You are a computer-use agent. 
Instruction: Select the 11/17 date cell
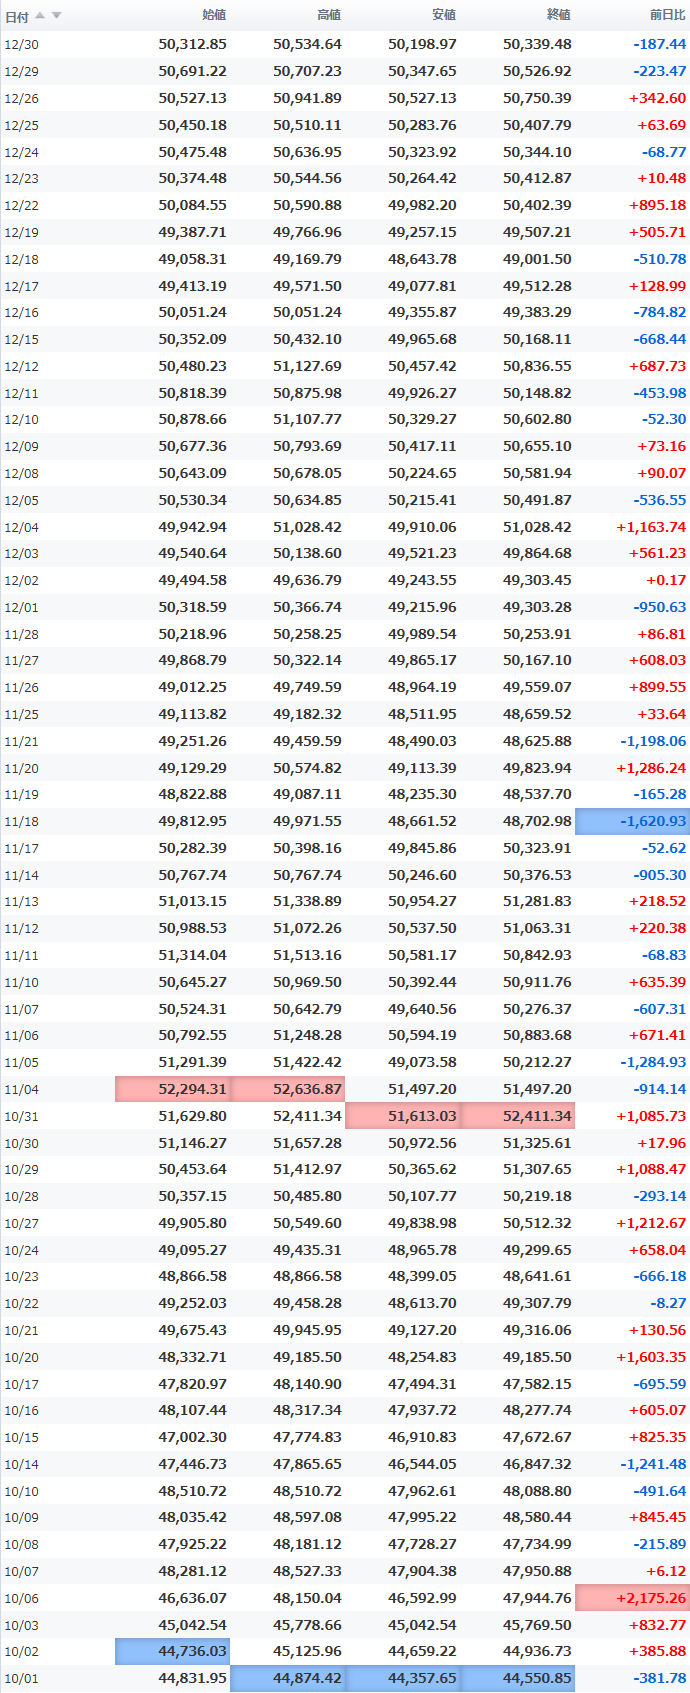tap(22, 849)
